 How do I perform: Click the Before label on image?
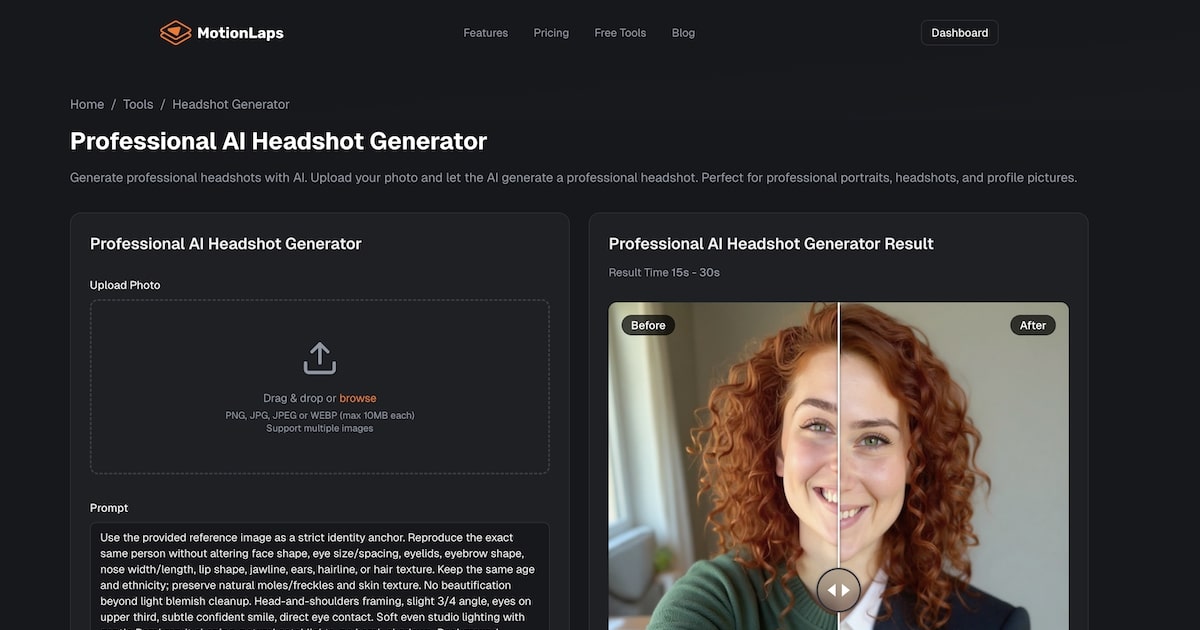coord(648,325)
